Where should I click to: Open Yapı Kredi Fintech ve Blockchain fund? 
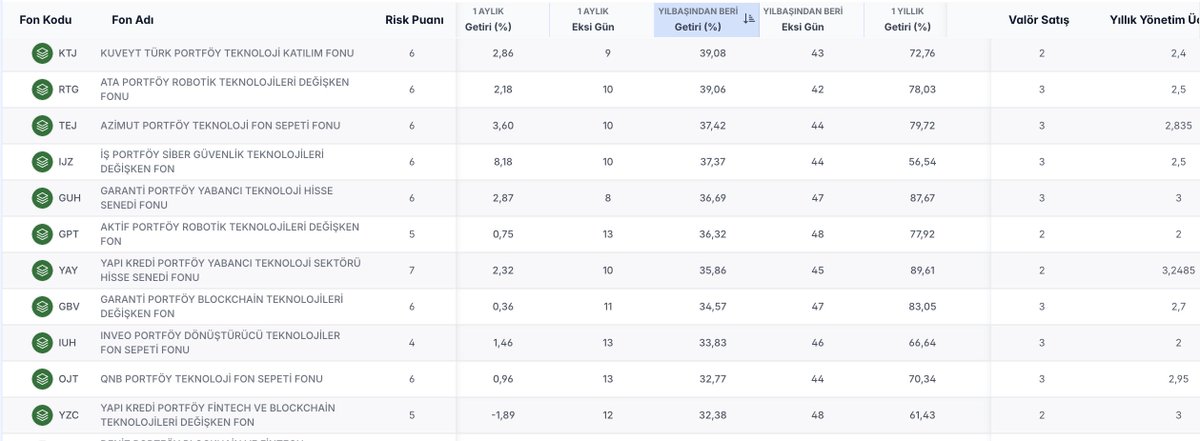point(218,415)
